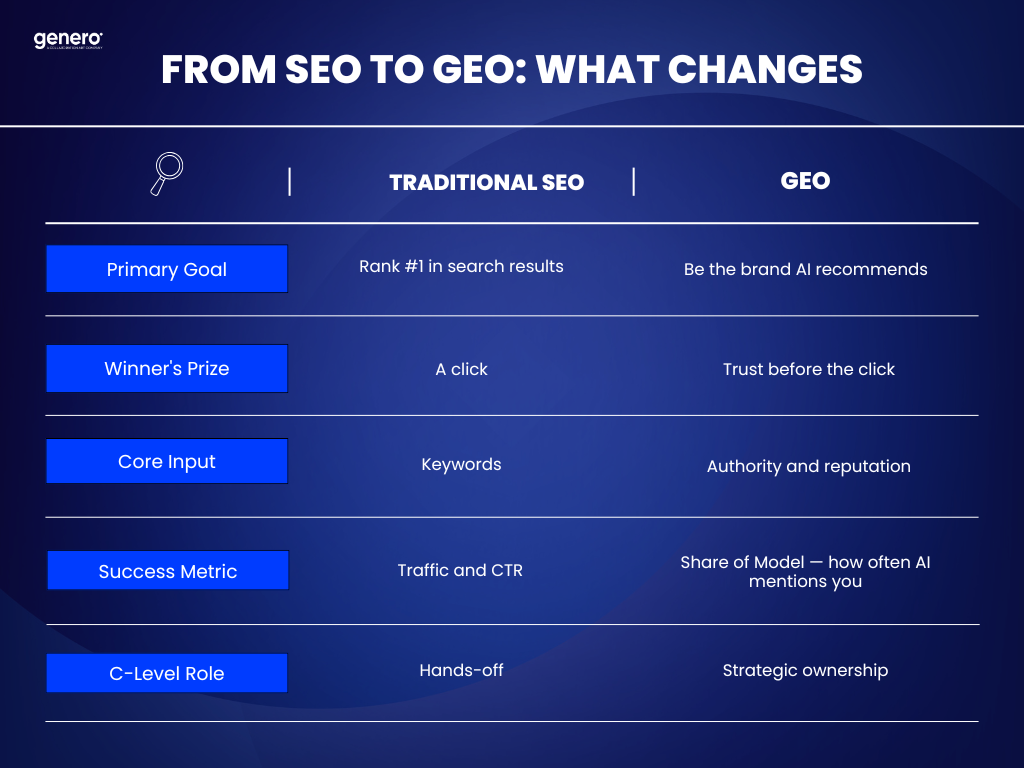Click the 'Hands-off' cell
Screen dimensions: 1024x768
(x=461, y=670)
